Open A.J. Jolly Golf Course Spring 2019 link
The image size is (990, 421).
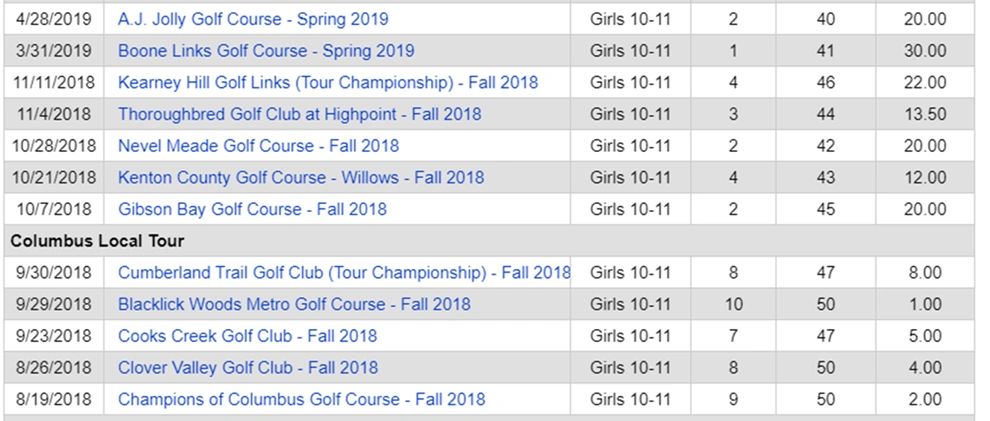[253, 19]
